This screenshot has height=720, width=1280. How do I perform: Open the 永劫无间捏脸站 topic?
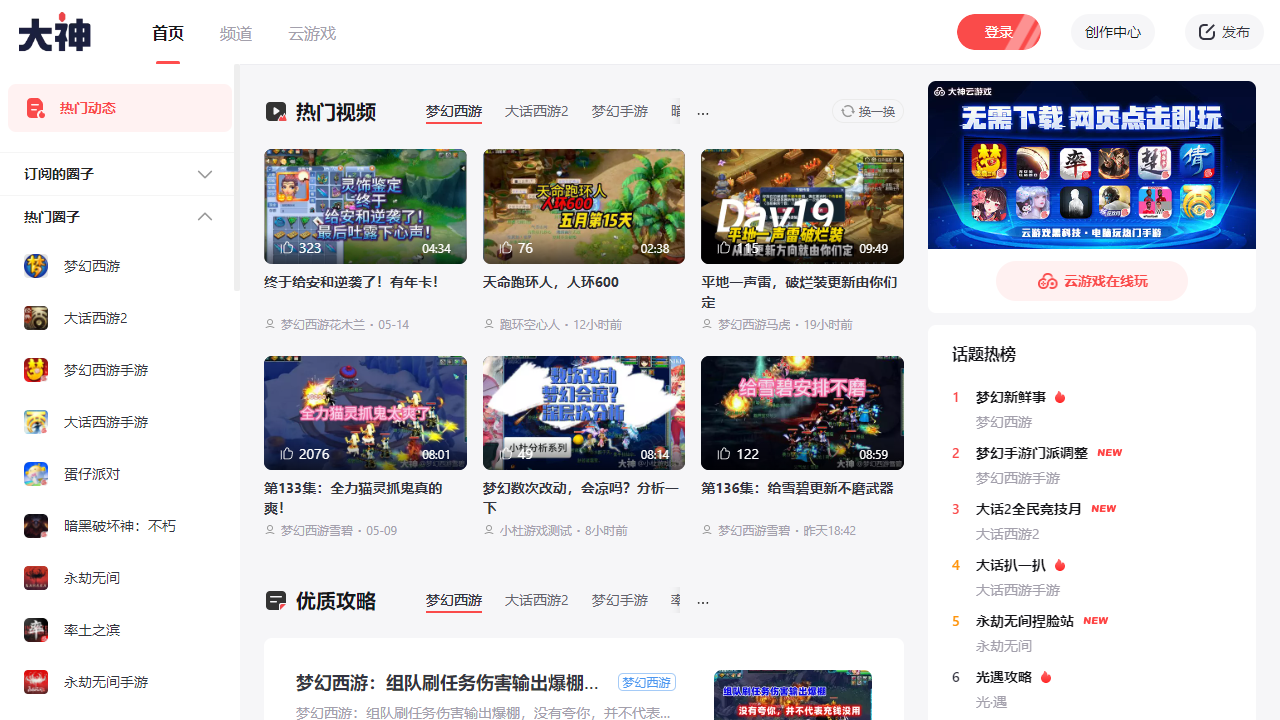1025,621
